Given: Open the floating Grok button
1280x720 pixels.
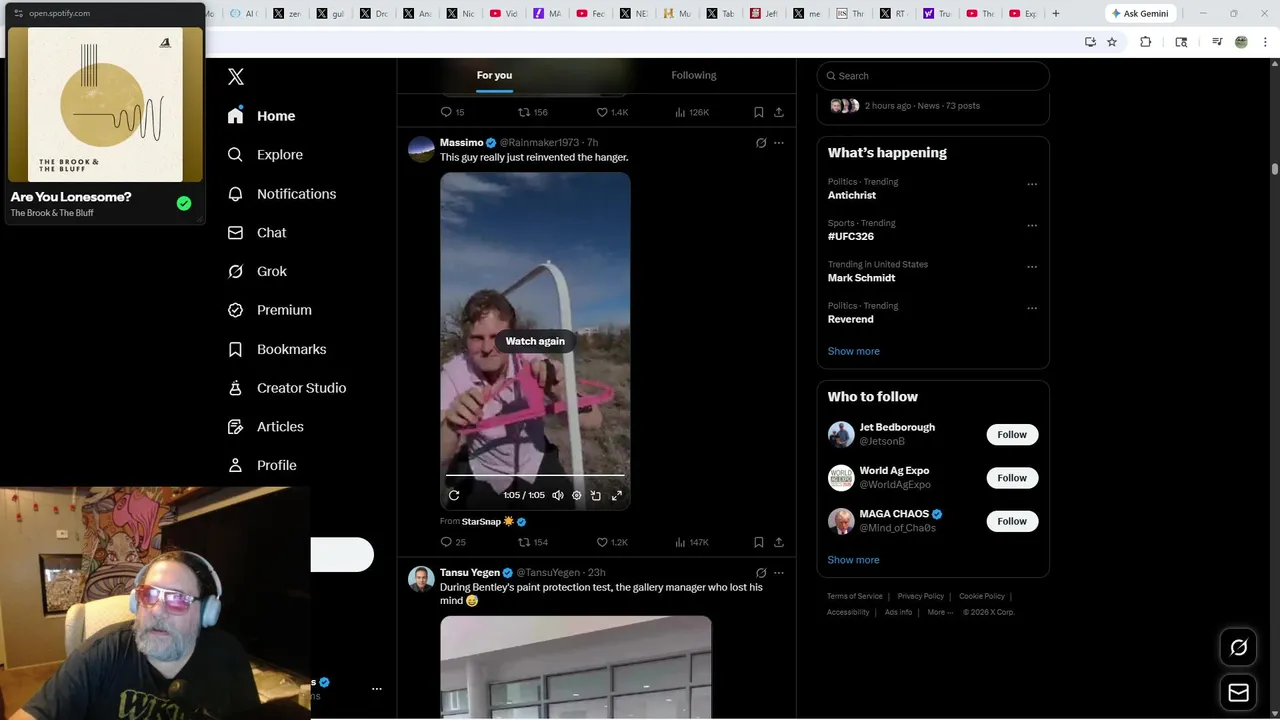Looking at the screenshot, I should click(1238, 648).
